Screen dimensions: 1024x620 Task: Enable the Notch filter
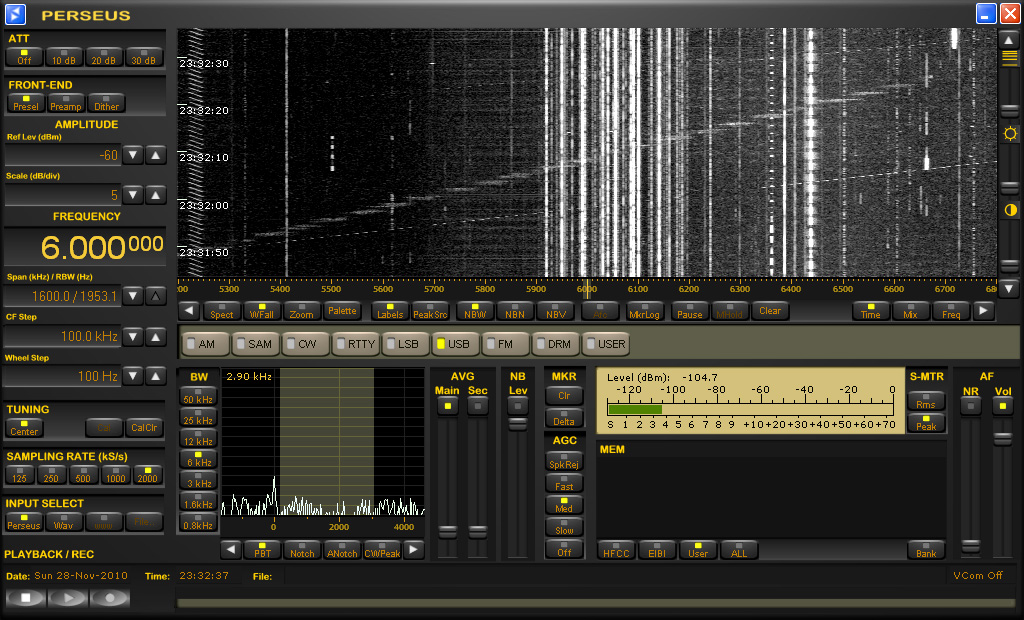pos(302,550)
